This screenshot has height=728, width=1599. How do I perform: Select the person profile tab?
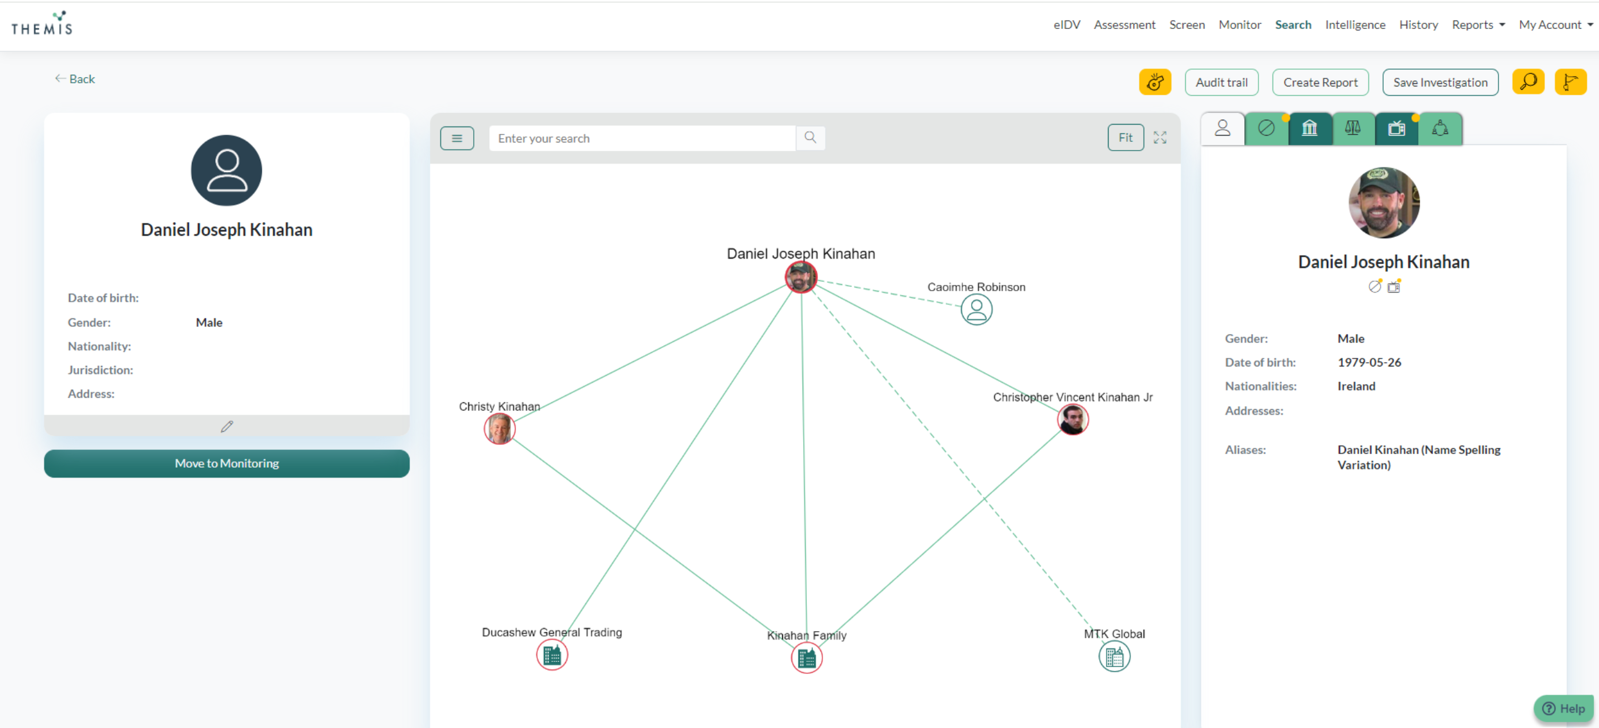coord(1222,128)
